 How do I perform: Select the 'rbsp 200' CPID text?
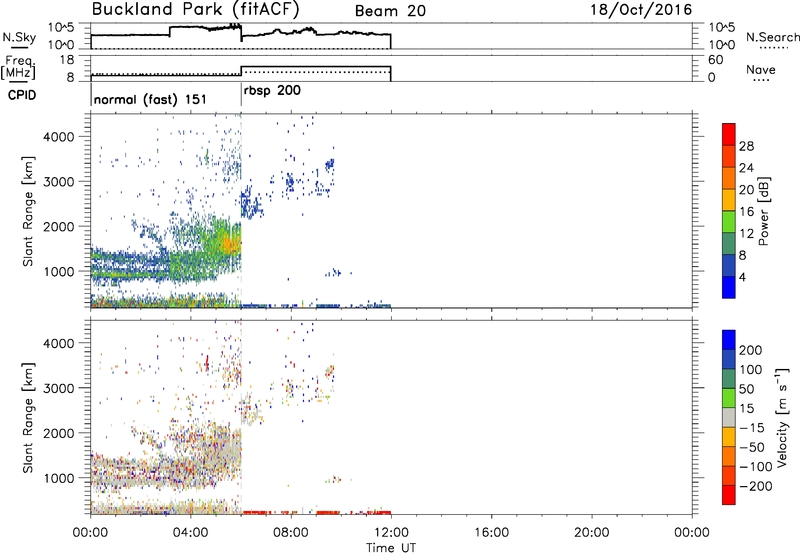272,91
